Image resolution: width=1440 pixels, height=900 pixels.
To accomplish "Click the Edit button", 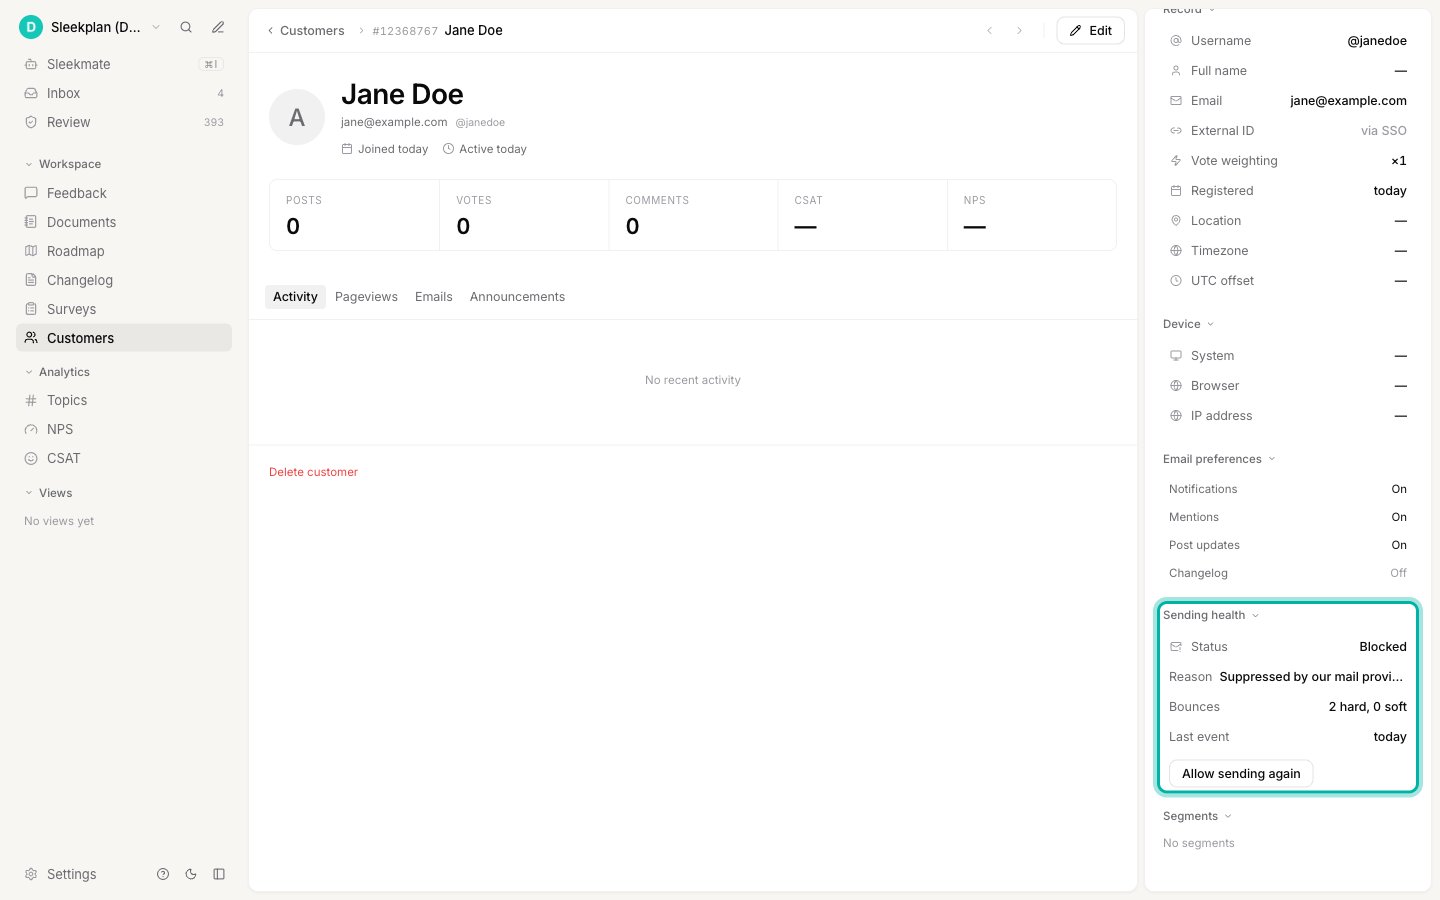I will pos(1091,31).
